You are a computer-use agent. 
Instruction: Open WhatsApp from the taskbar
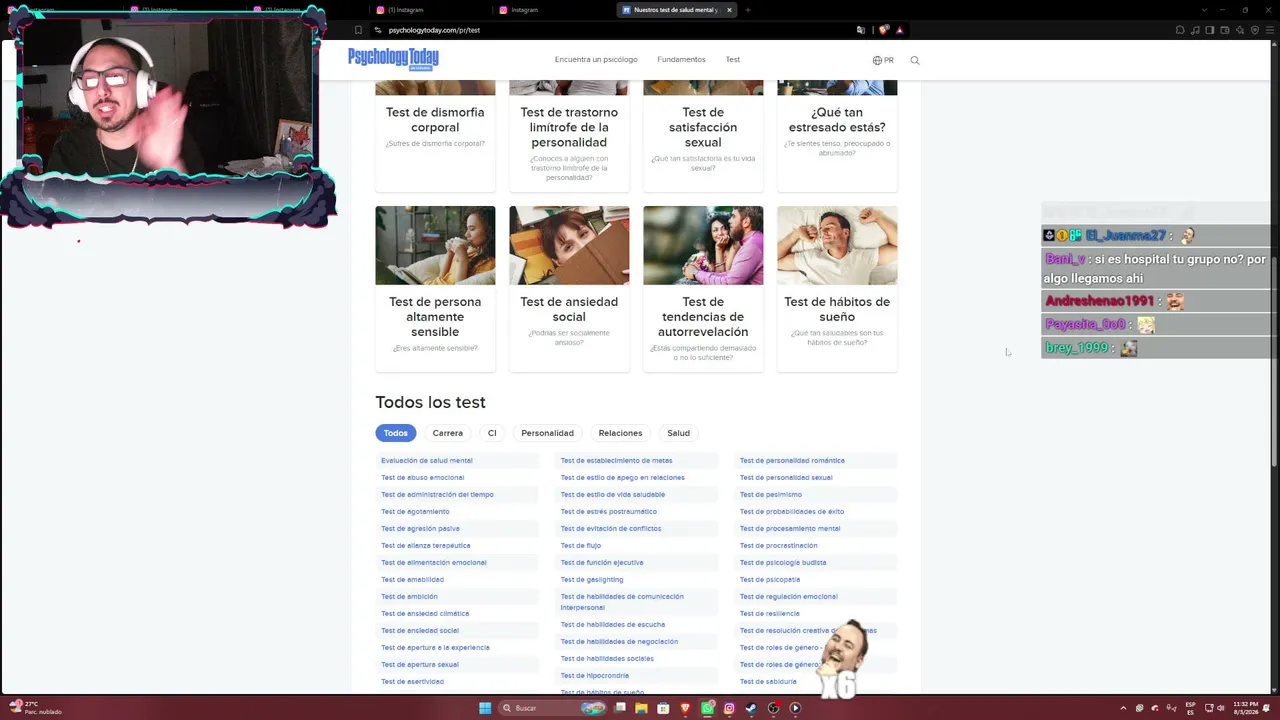(707, 708)
